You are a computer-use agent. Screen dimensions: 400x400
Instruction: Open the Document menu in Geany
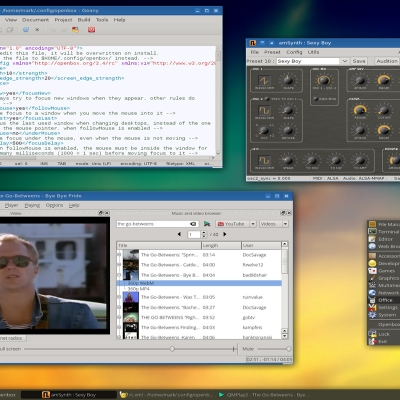[35, 20]
